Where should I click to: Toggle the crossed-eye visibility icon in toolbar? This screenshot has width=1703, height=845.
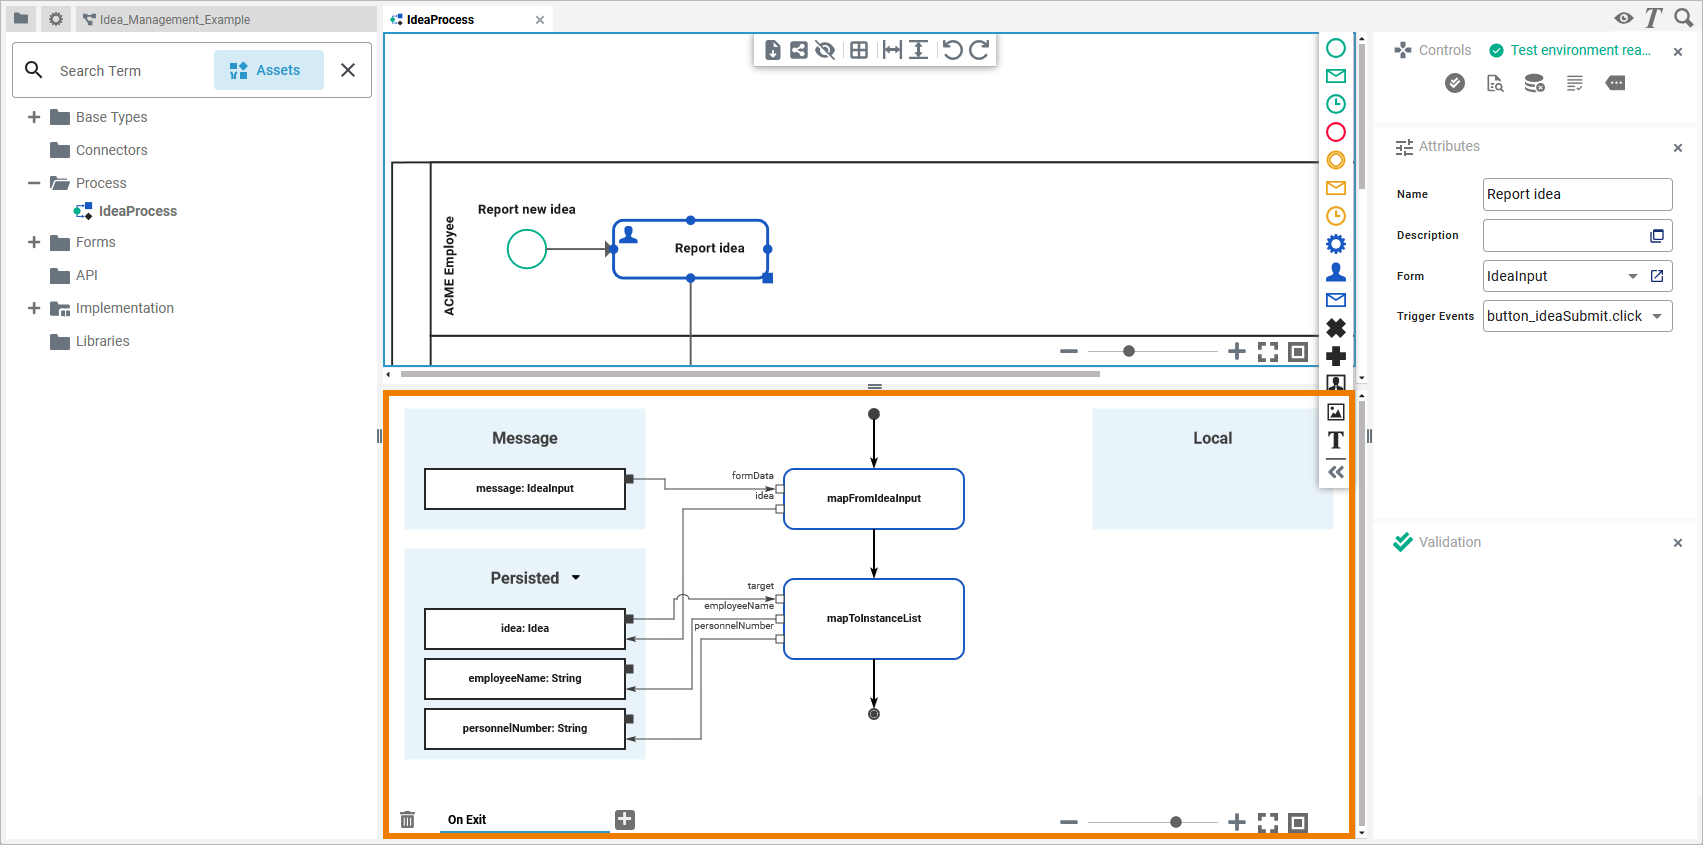[x=825, y=50]
